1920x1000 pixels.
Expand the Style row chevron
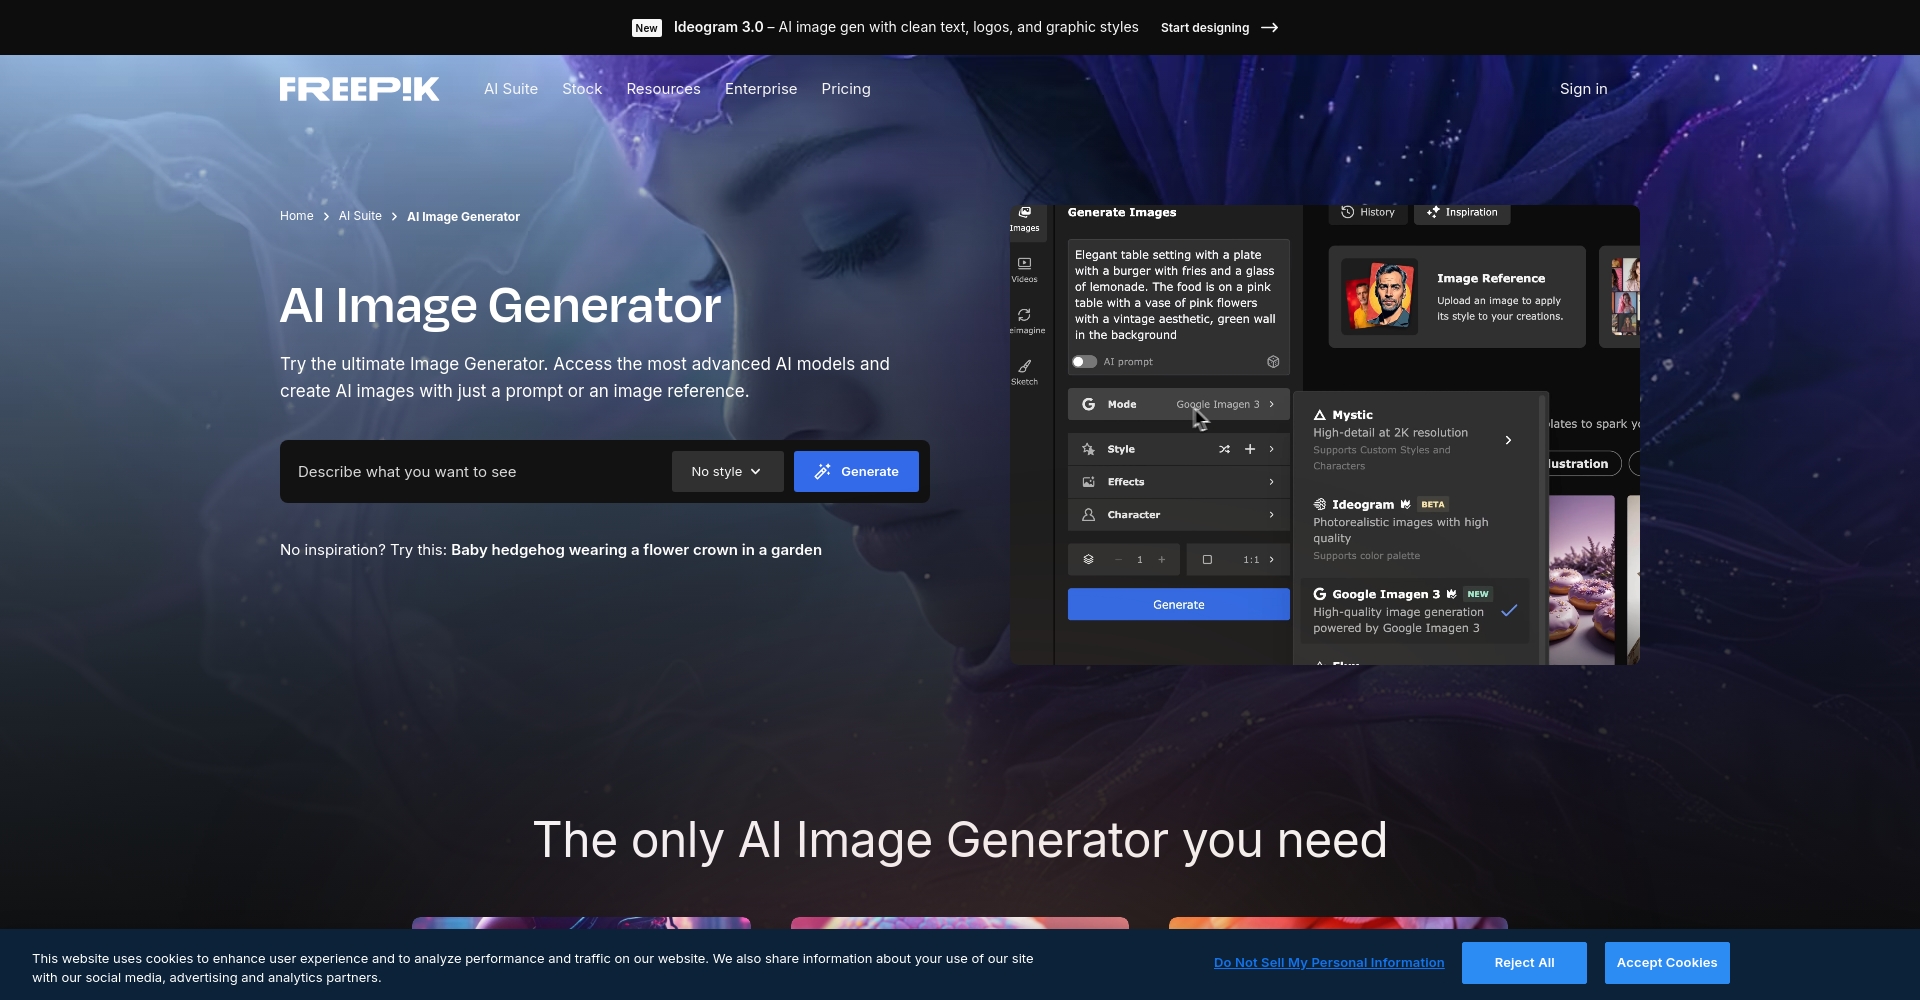[x=1272, y=449]
